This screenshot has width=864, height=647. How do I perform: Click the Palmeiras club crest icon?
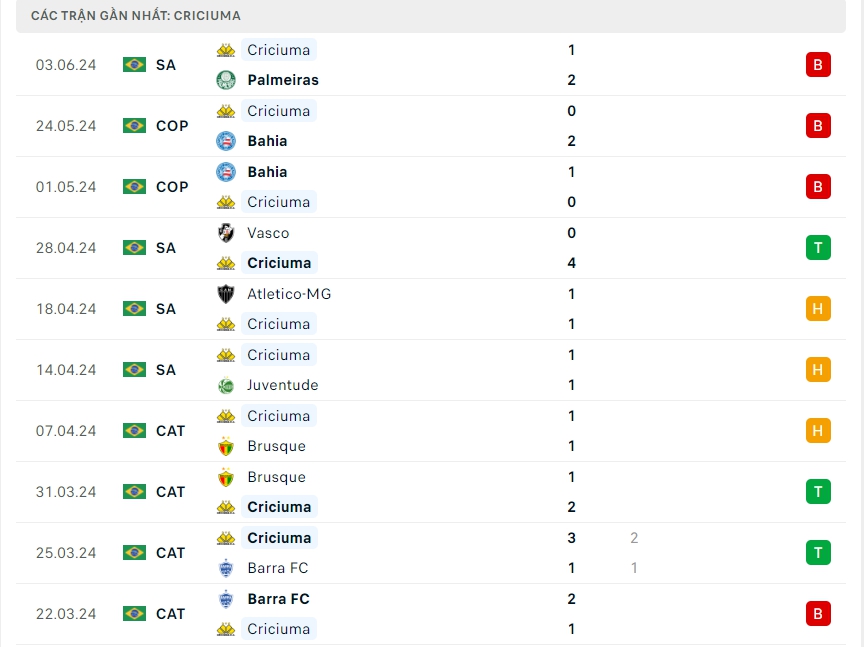226,80
